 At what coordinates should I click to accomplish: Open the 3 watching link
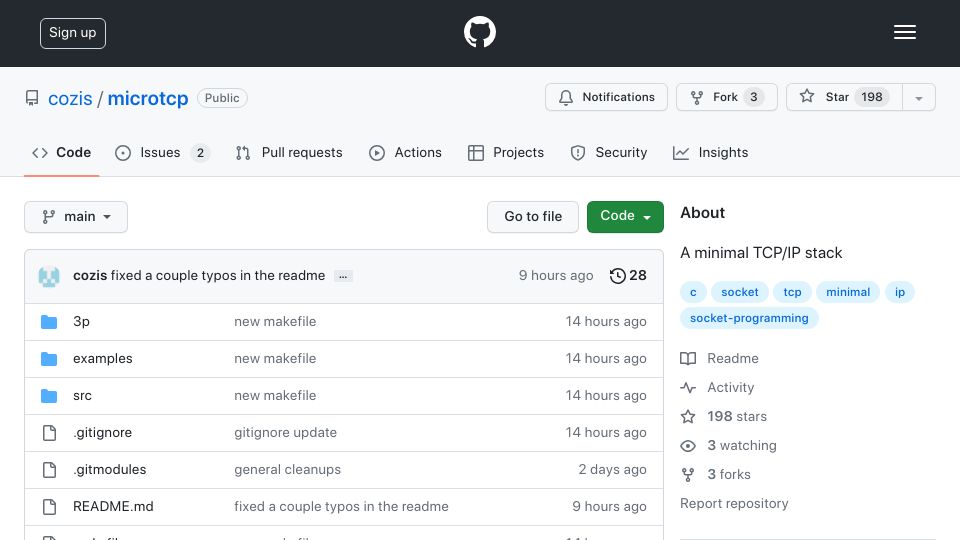tap(741, 445)
